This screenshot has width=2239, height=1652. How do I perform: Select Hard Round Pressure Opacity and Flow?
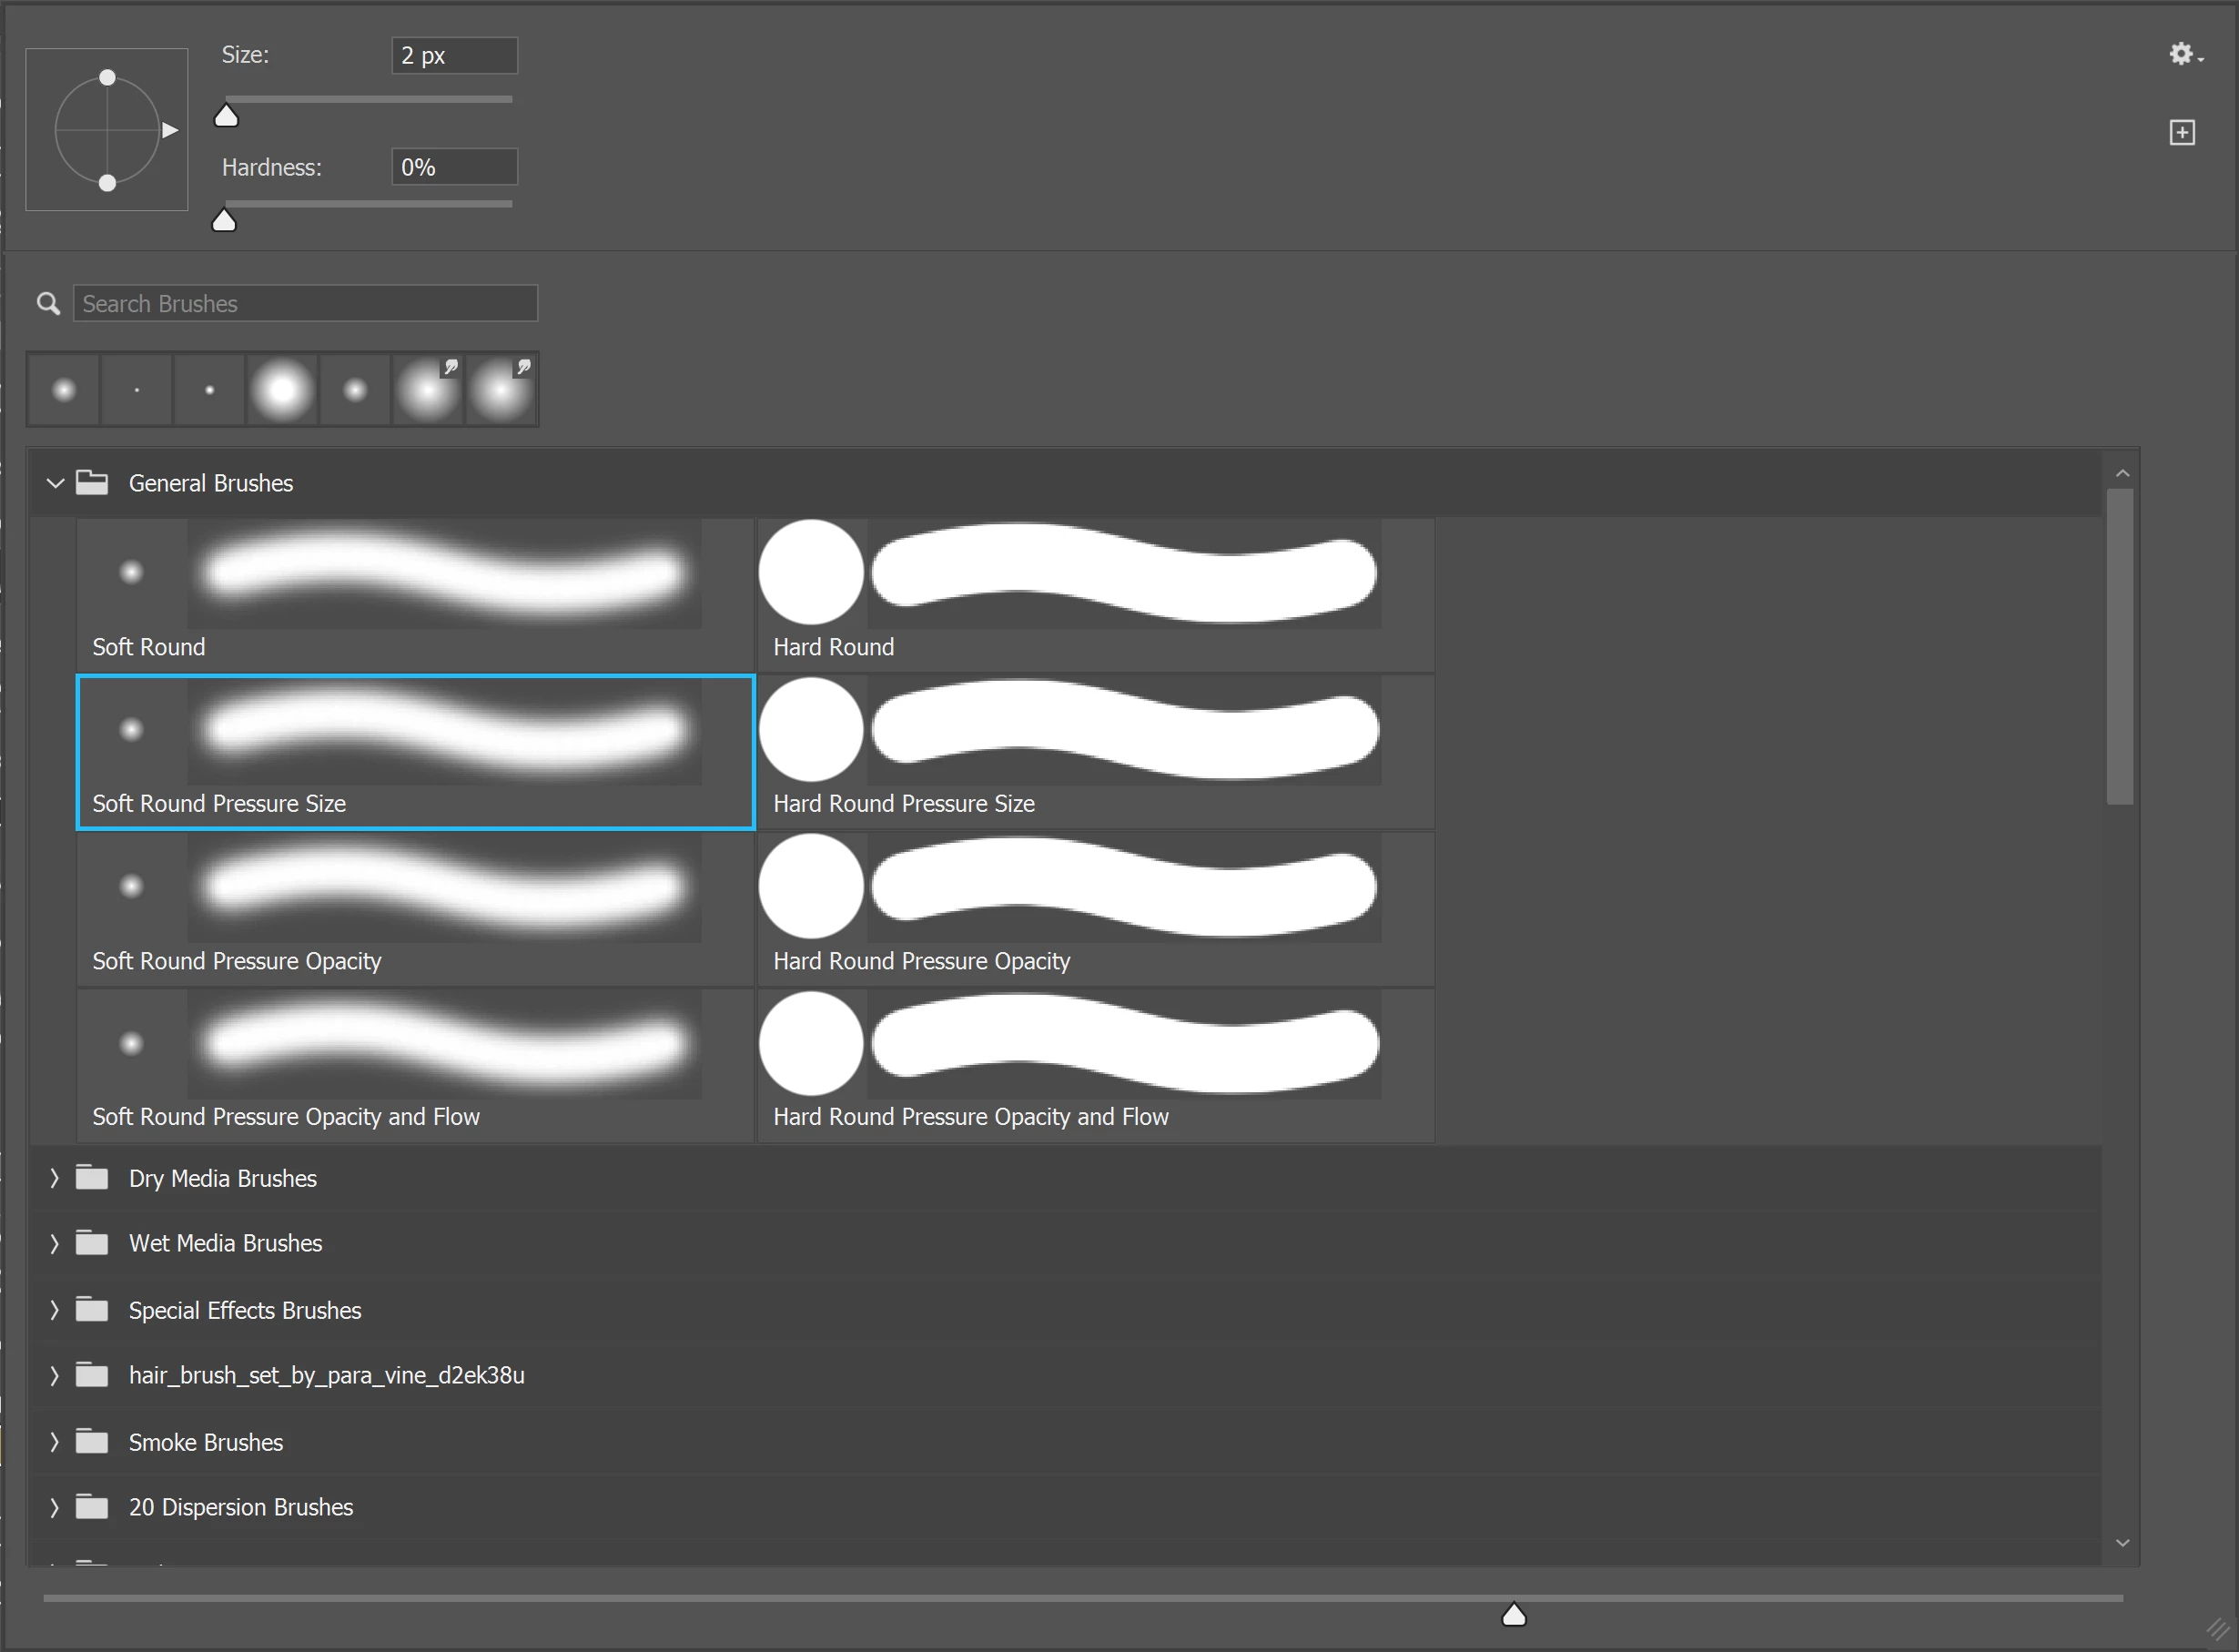(1095, 1065)
